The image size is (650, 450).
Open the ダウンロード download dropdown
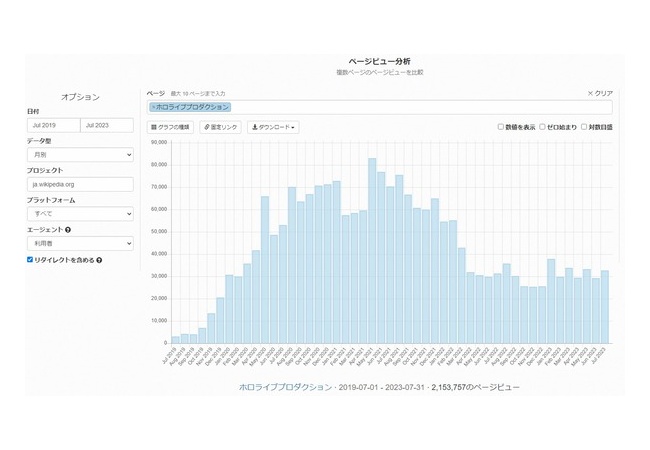273,127
